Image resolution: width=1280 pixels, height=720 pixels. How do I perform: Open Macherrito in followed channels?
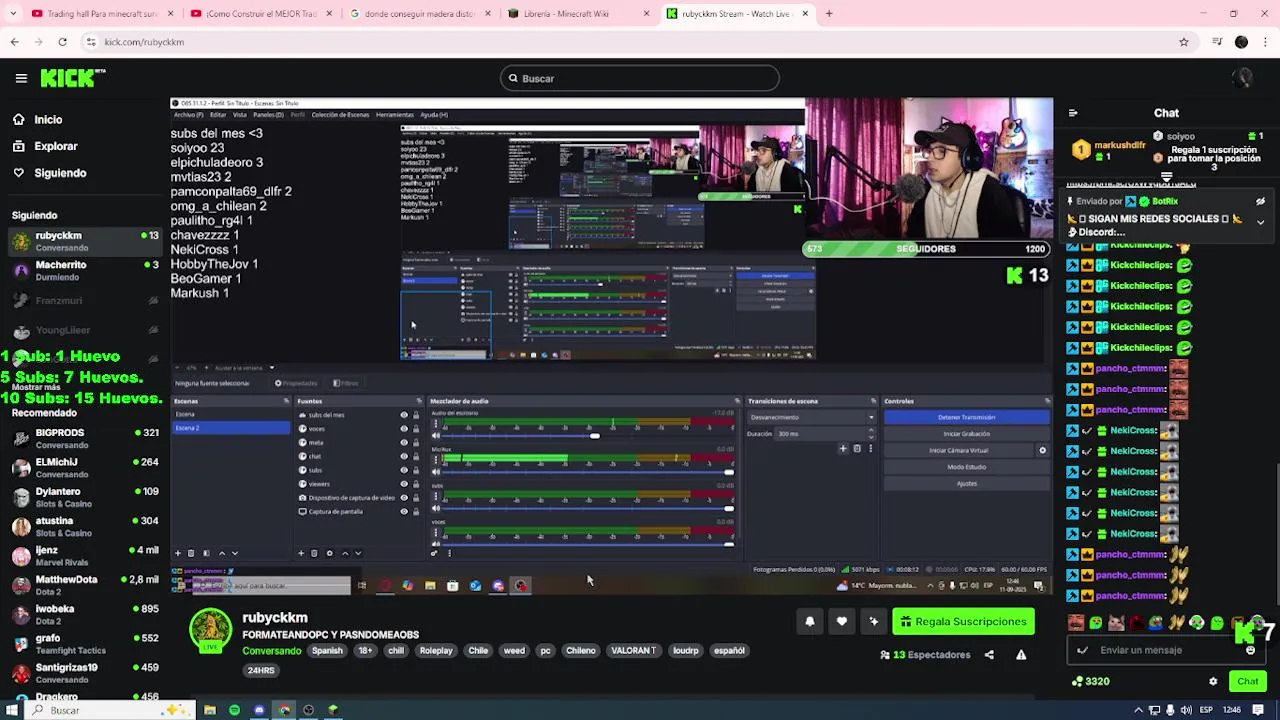[84, 270]
